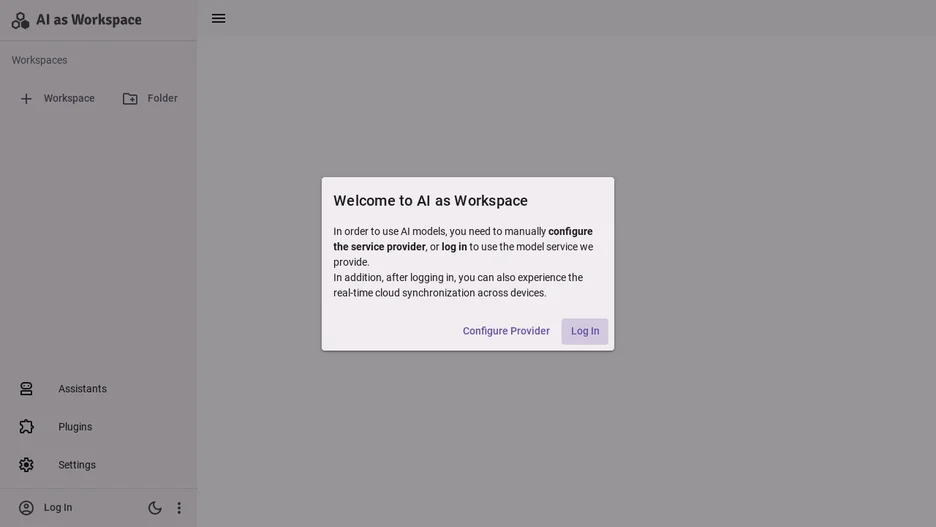Open the three-dot more options menu

click(x=179, y=508)
